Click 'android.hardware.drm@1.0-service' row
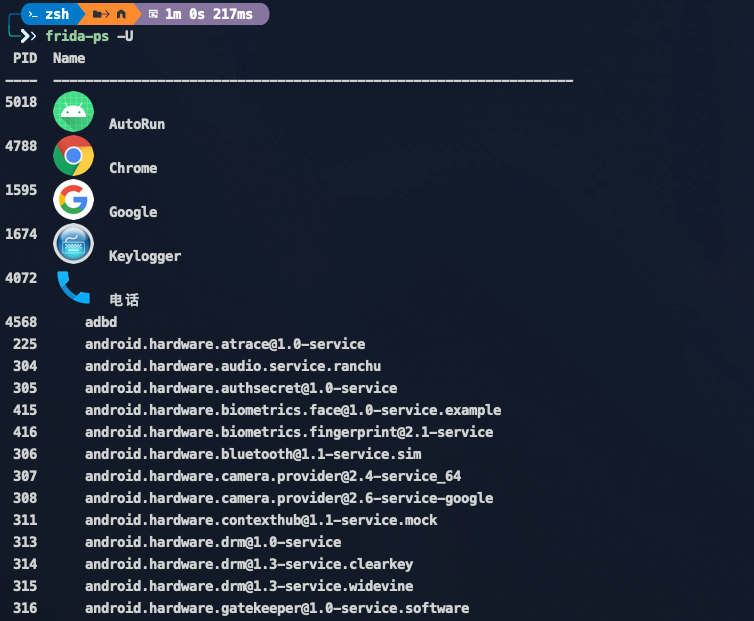The height and width of the screenshot is (621, 754). [213, 542]
